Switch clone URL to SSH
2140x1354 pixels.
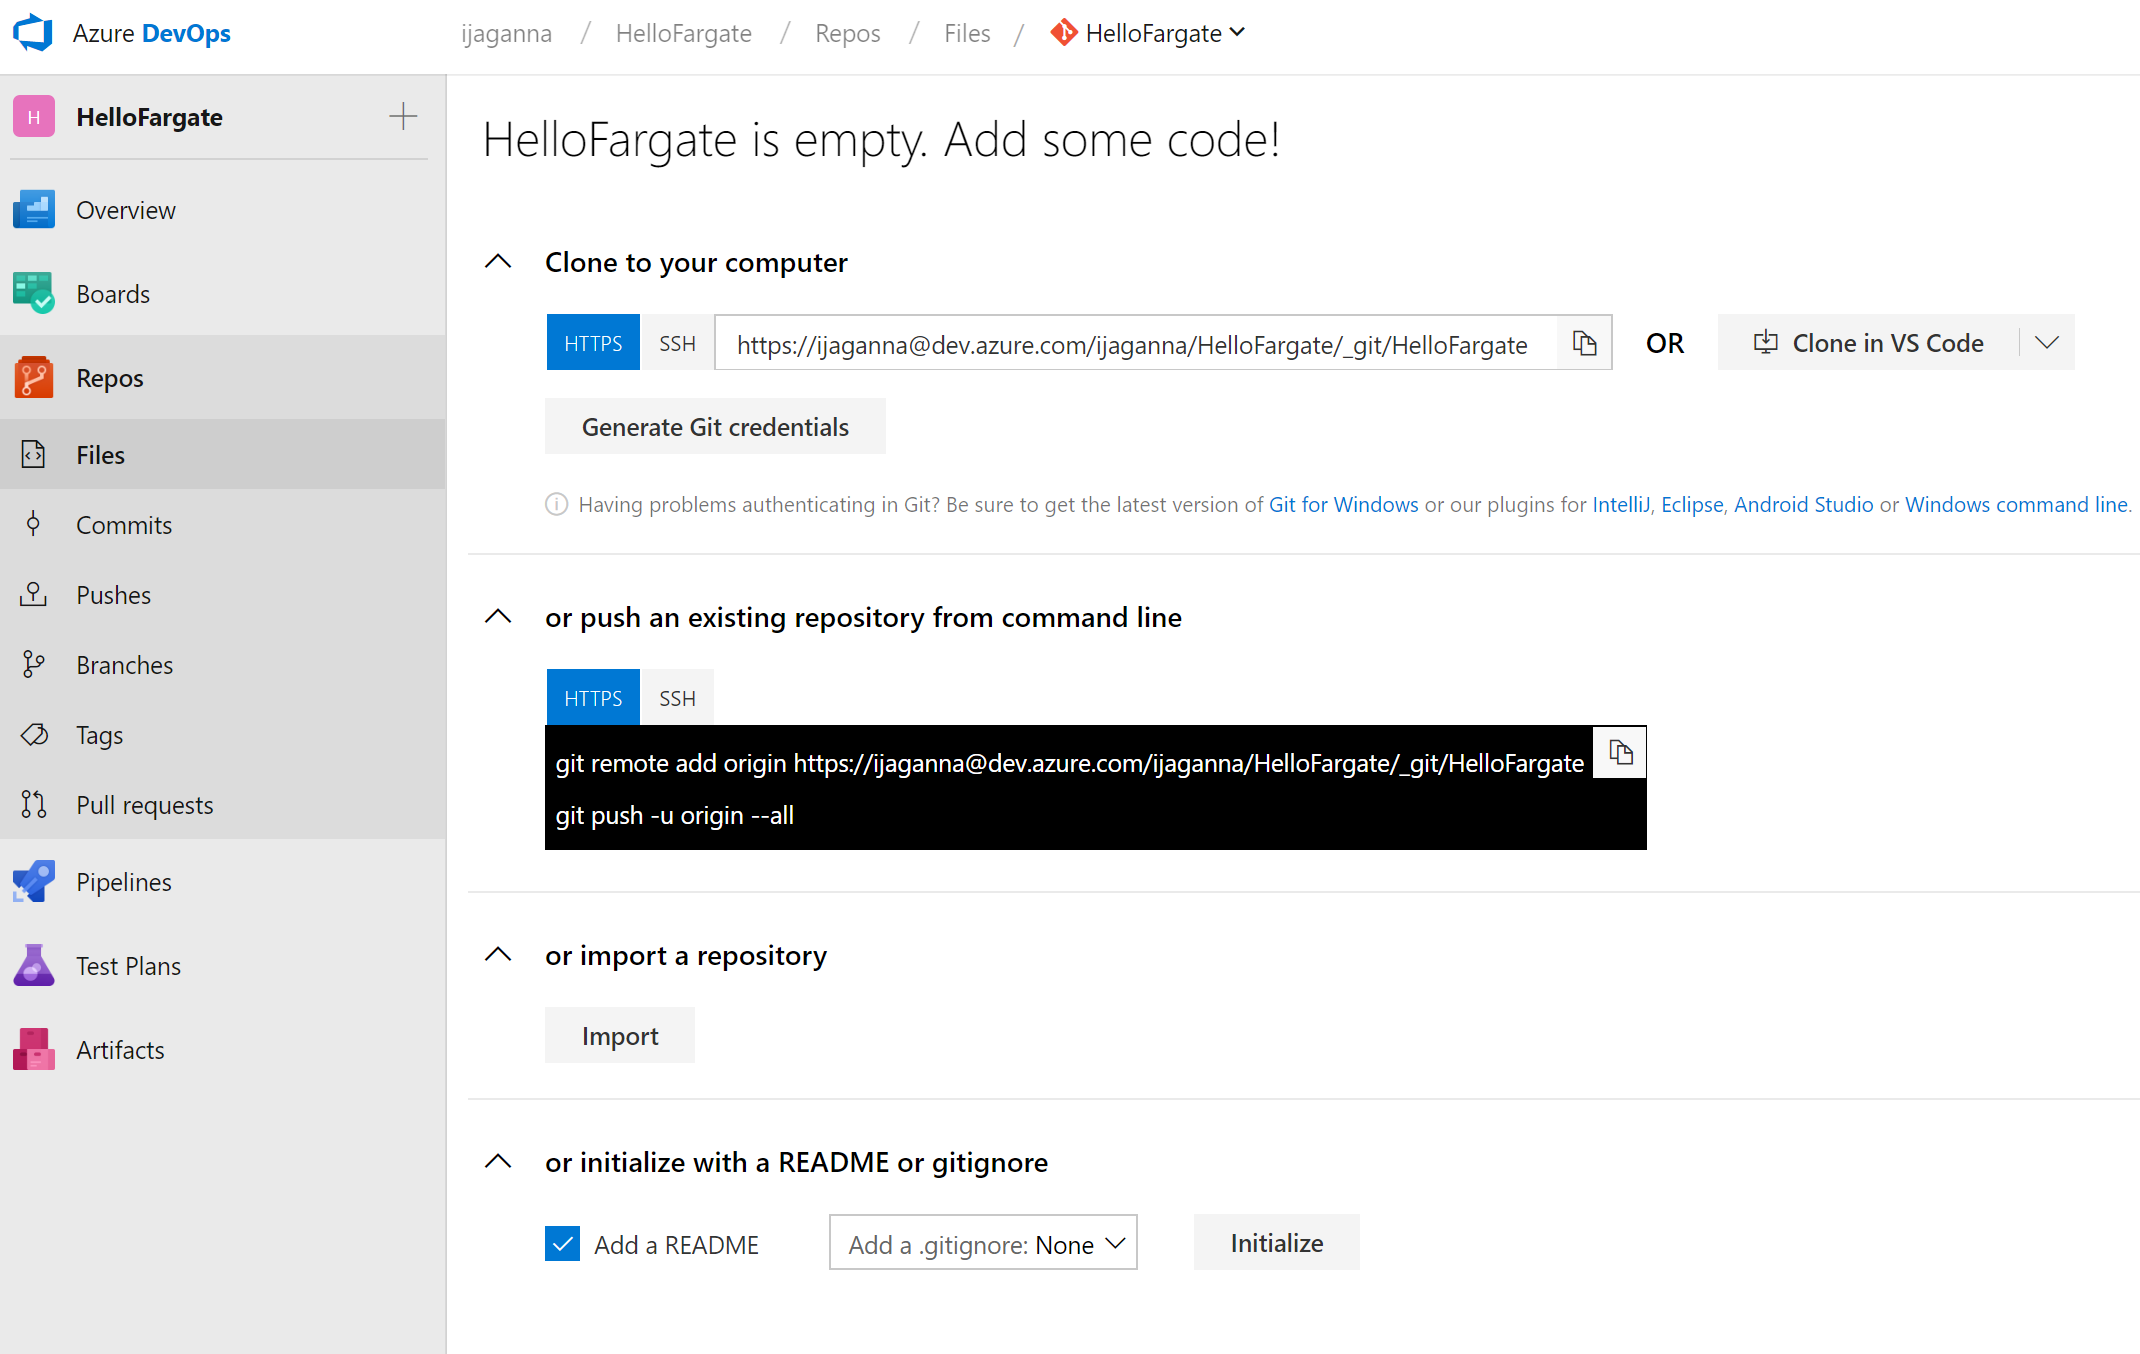677,343
